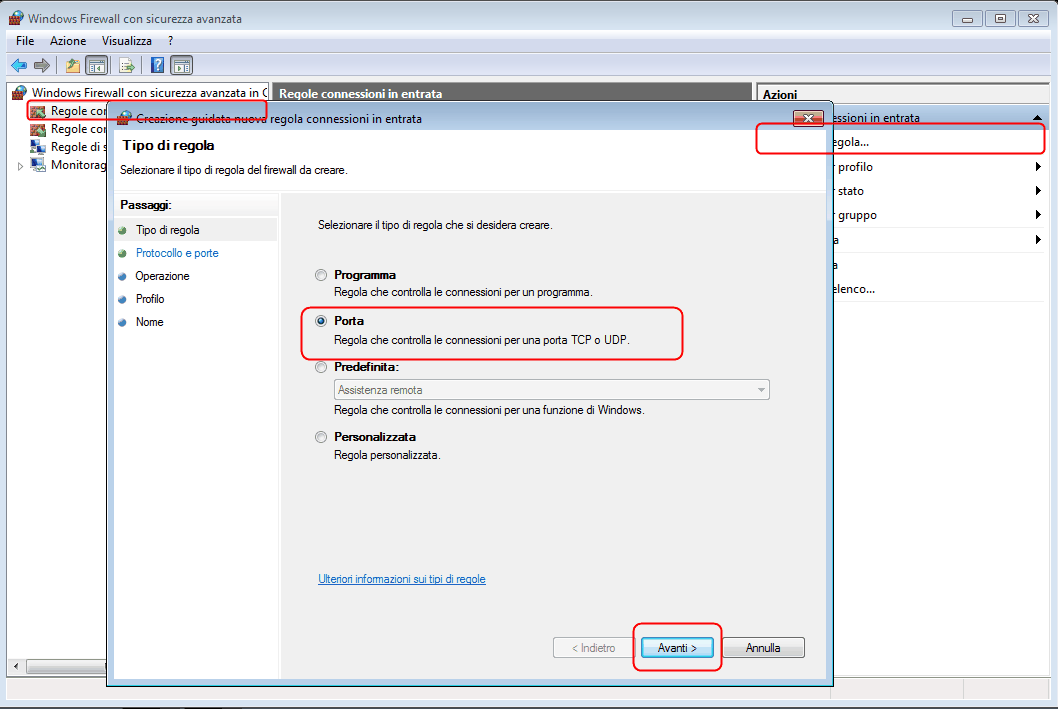
Task: Select the Personalizzata radio button
Action: pos(321,437)
